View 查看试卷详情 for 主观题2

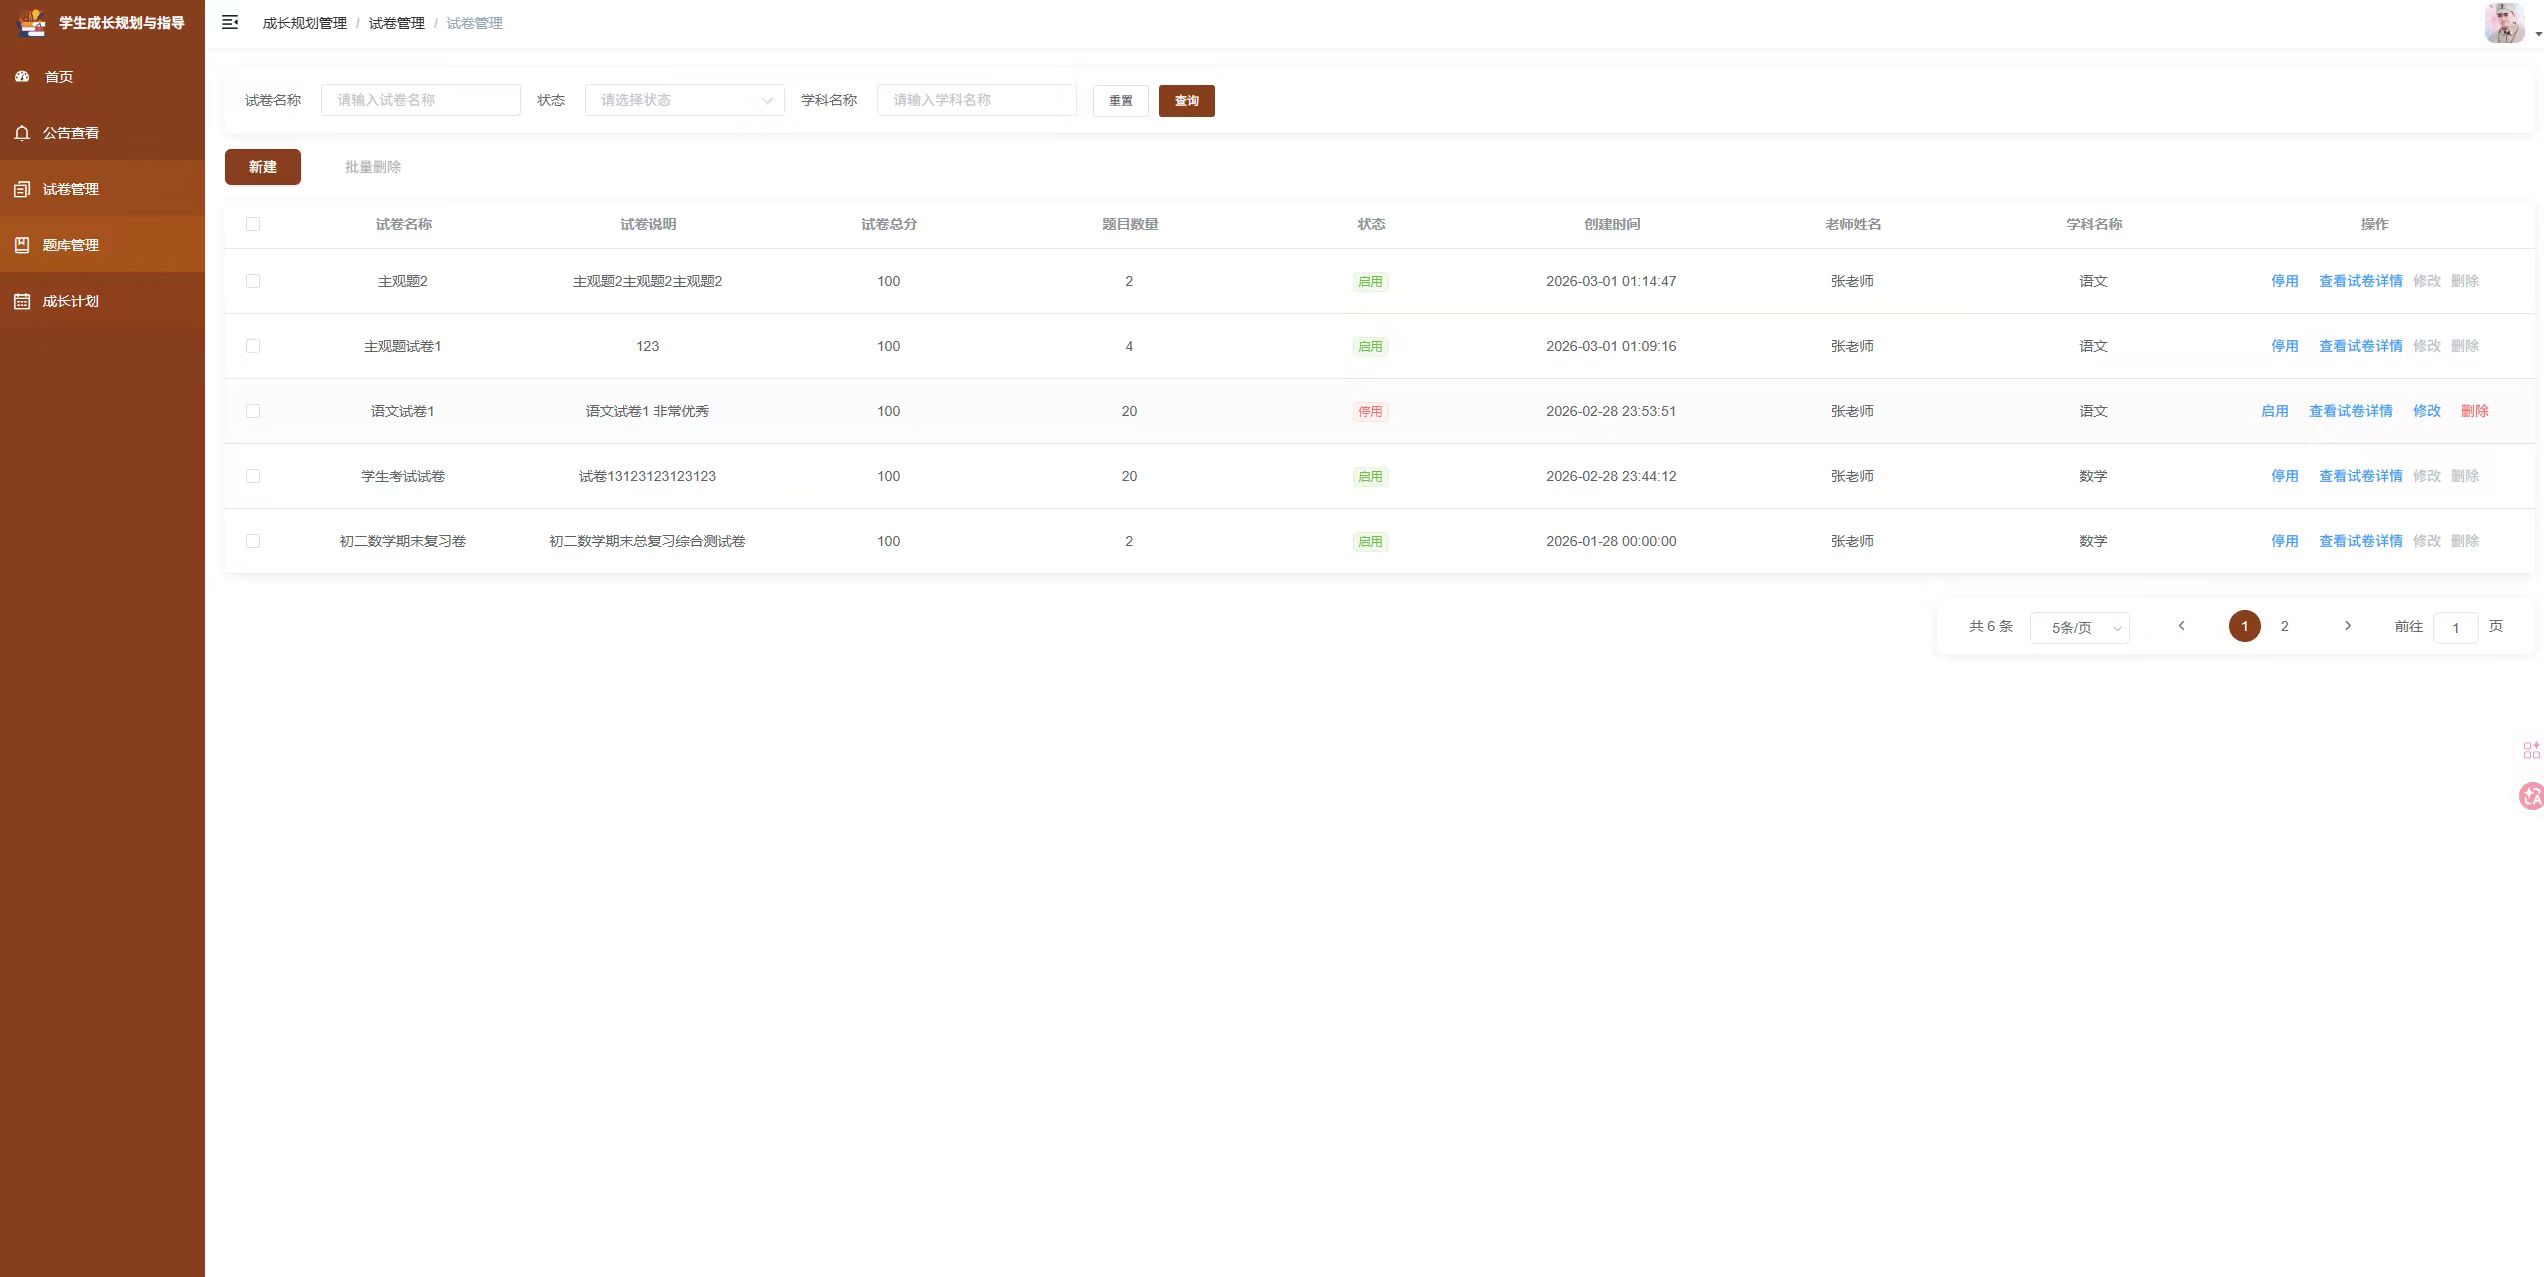[x=2360, y=281]
